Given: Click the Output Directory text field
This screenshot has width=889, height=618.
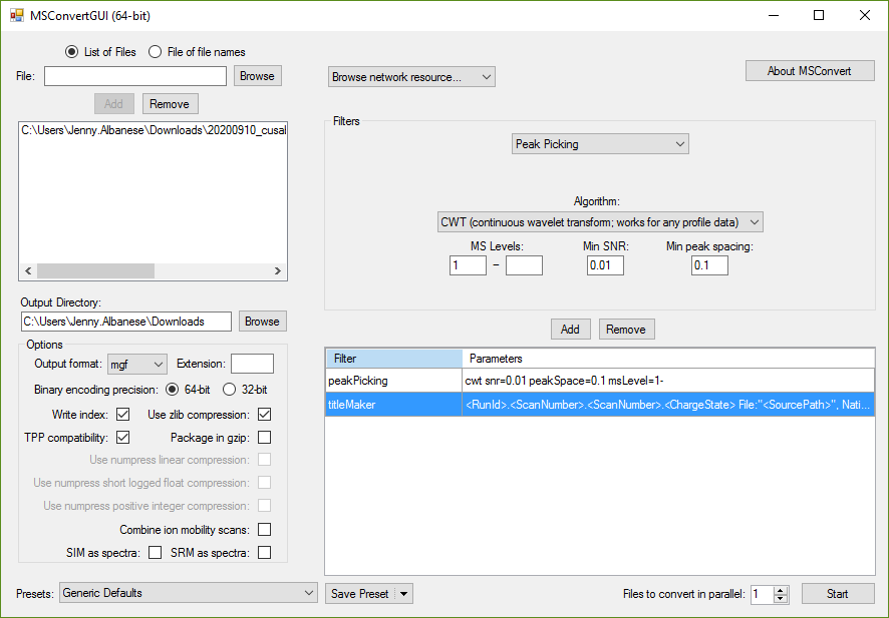Looking at the screenshot, I should 126,321.
